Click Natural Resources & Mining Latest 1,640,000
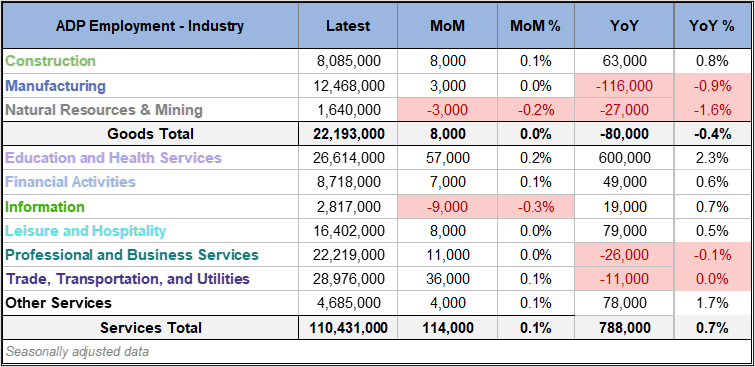Screen dimensions: 755x367 click(349, 110)
